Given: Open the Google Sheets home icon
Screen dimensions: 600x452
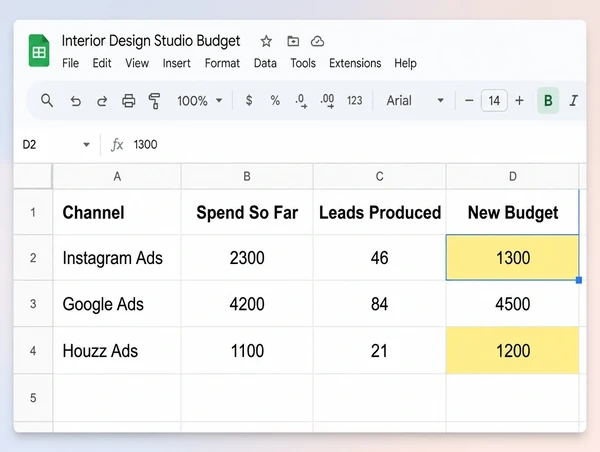Looking at the screenshot, I should coord(39,51).
